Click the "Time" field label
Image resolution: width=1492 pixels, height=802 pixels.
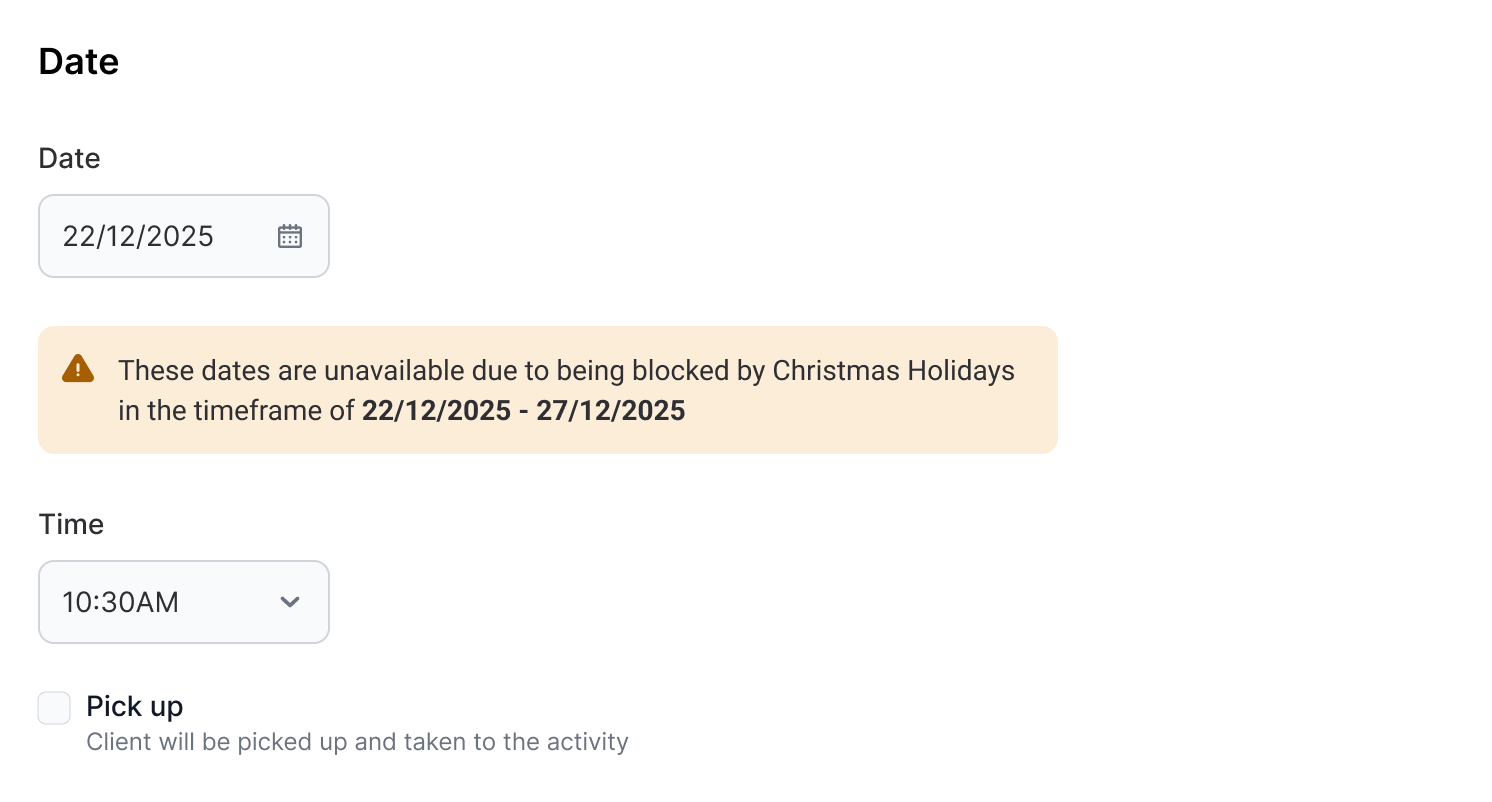pyautogui.click(x=71, y=524)
